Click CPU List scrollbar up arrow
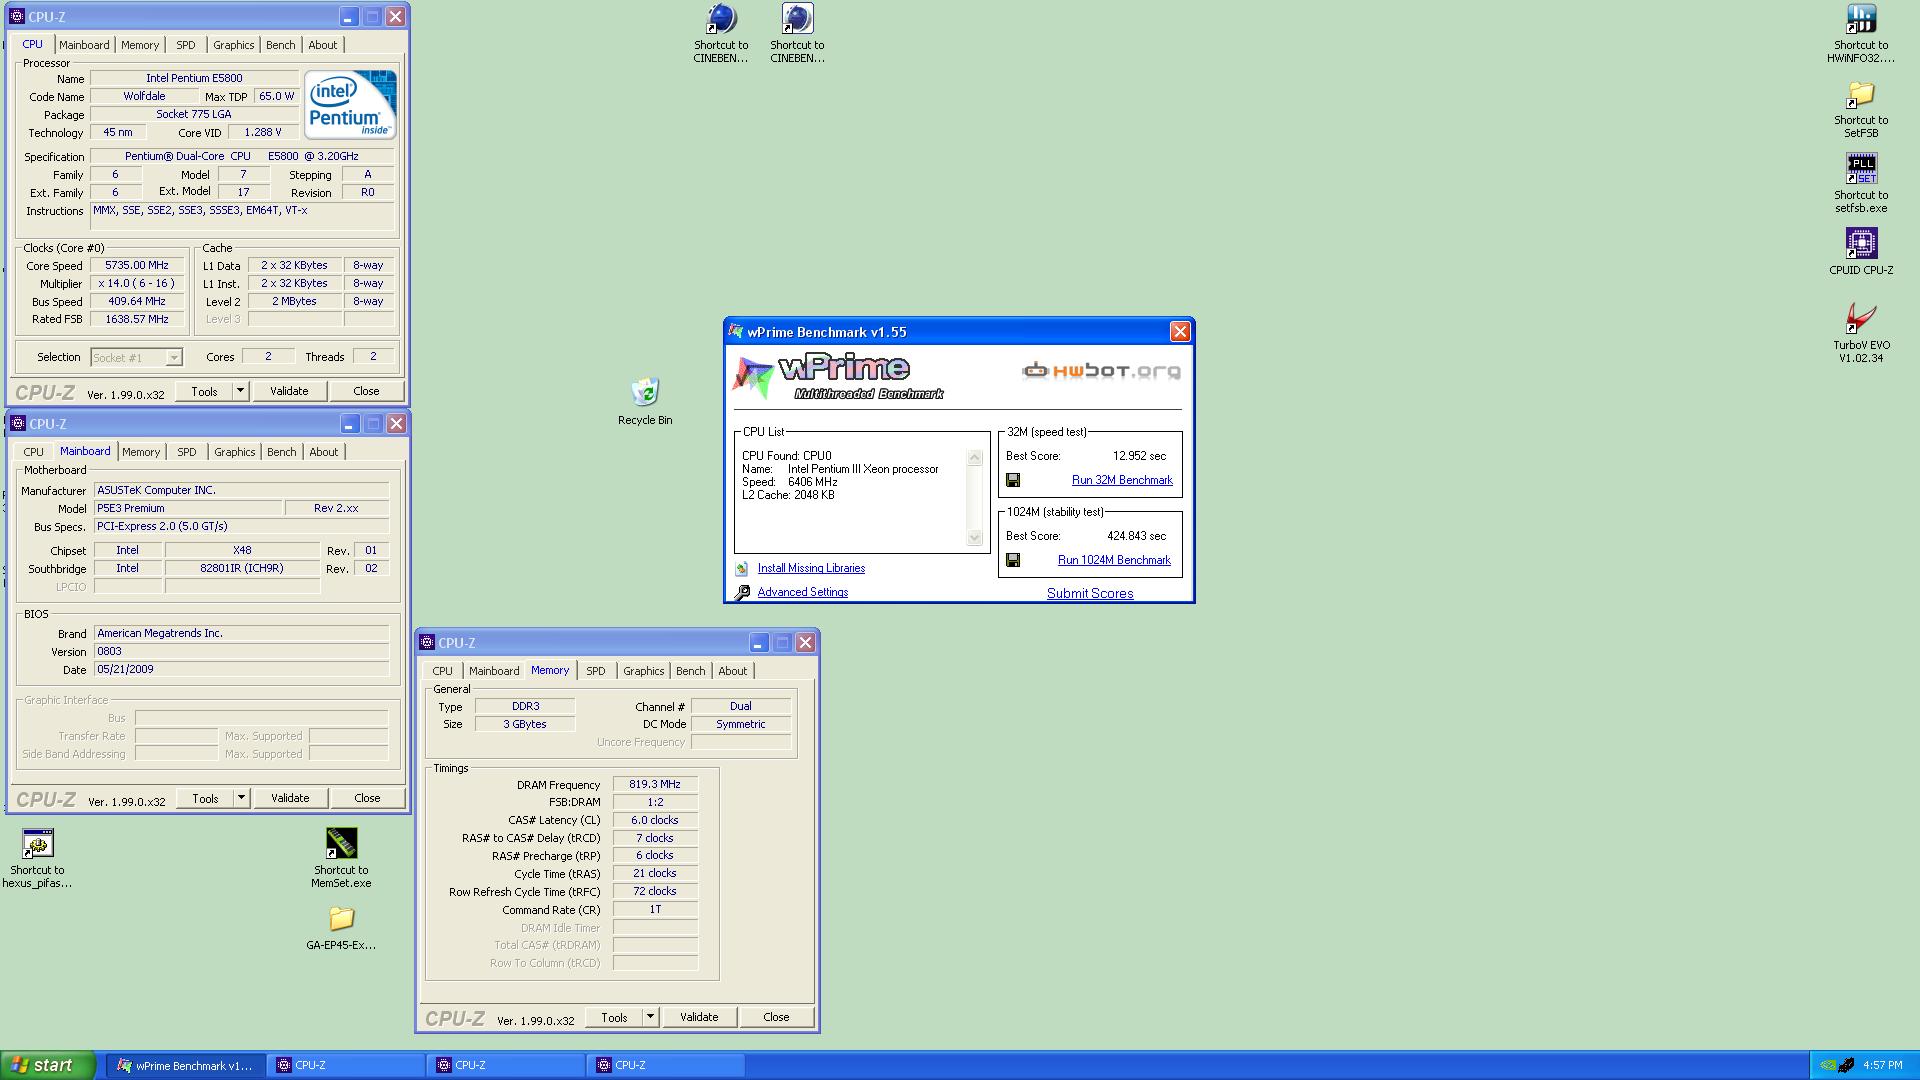This screenshot has width=1920, height=1080. pos(975,458)
